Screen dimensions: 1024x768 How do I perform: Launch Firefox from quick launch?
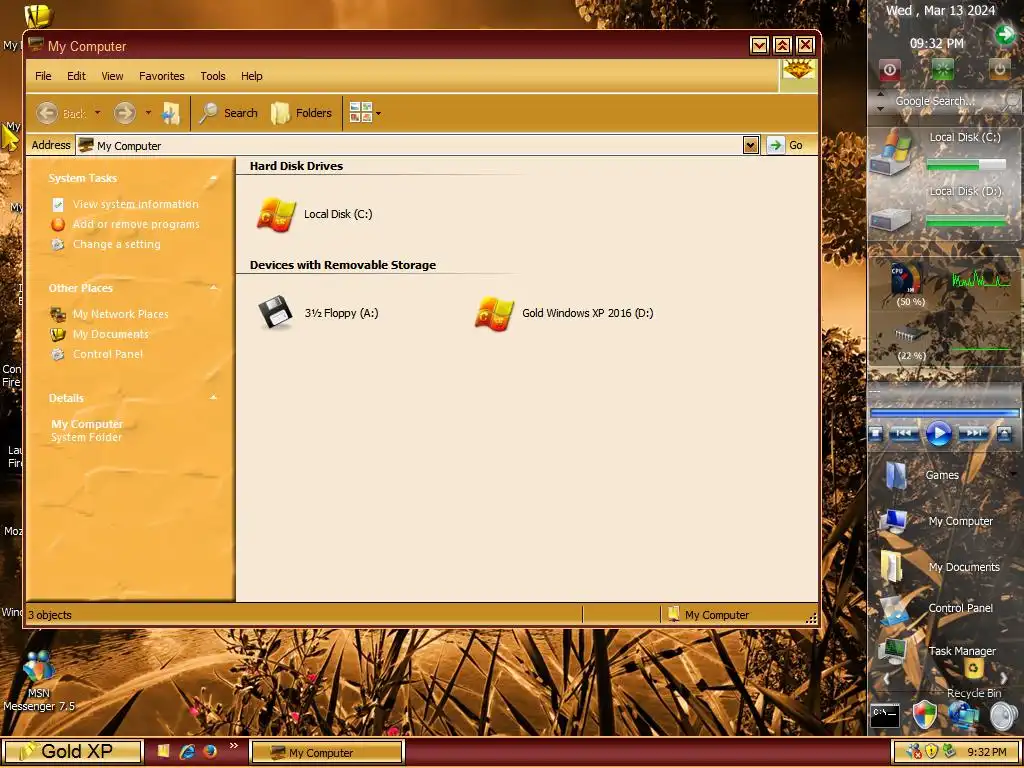click(210, 752)
